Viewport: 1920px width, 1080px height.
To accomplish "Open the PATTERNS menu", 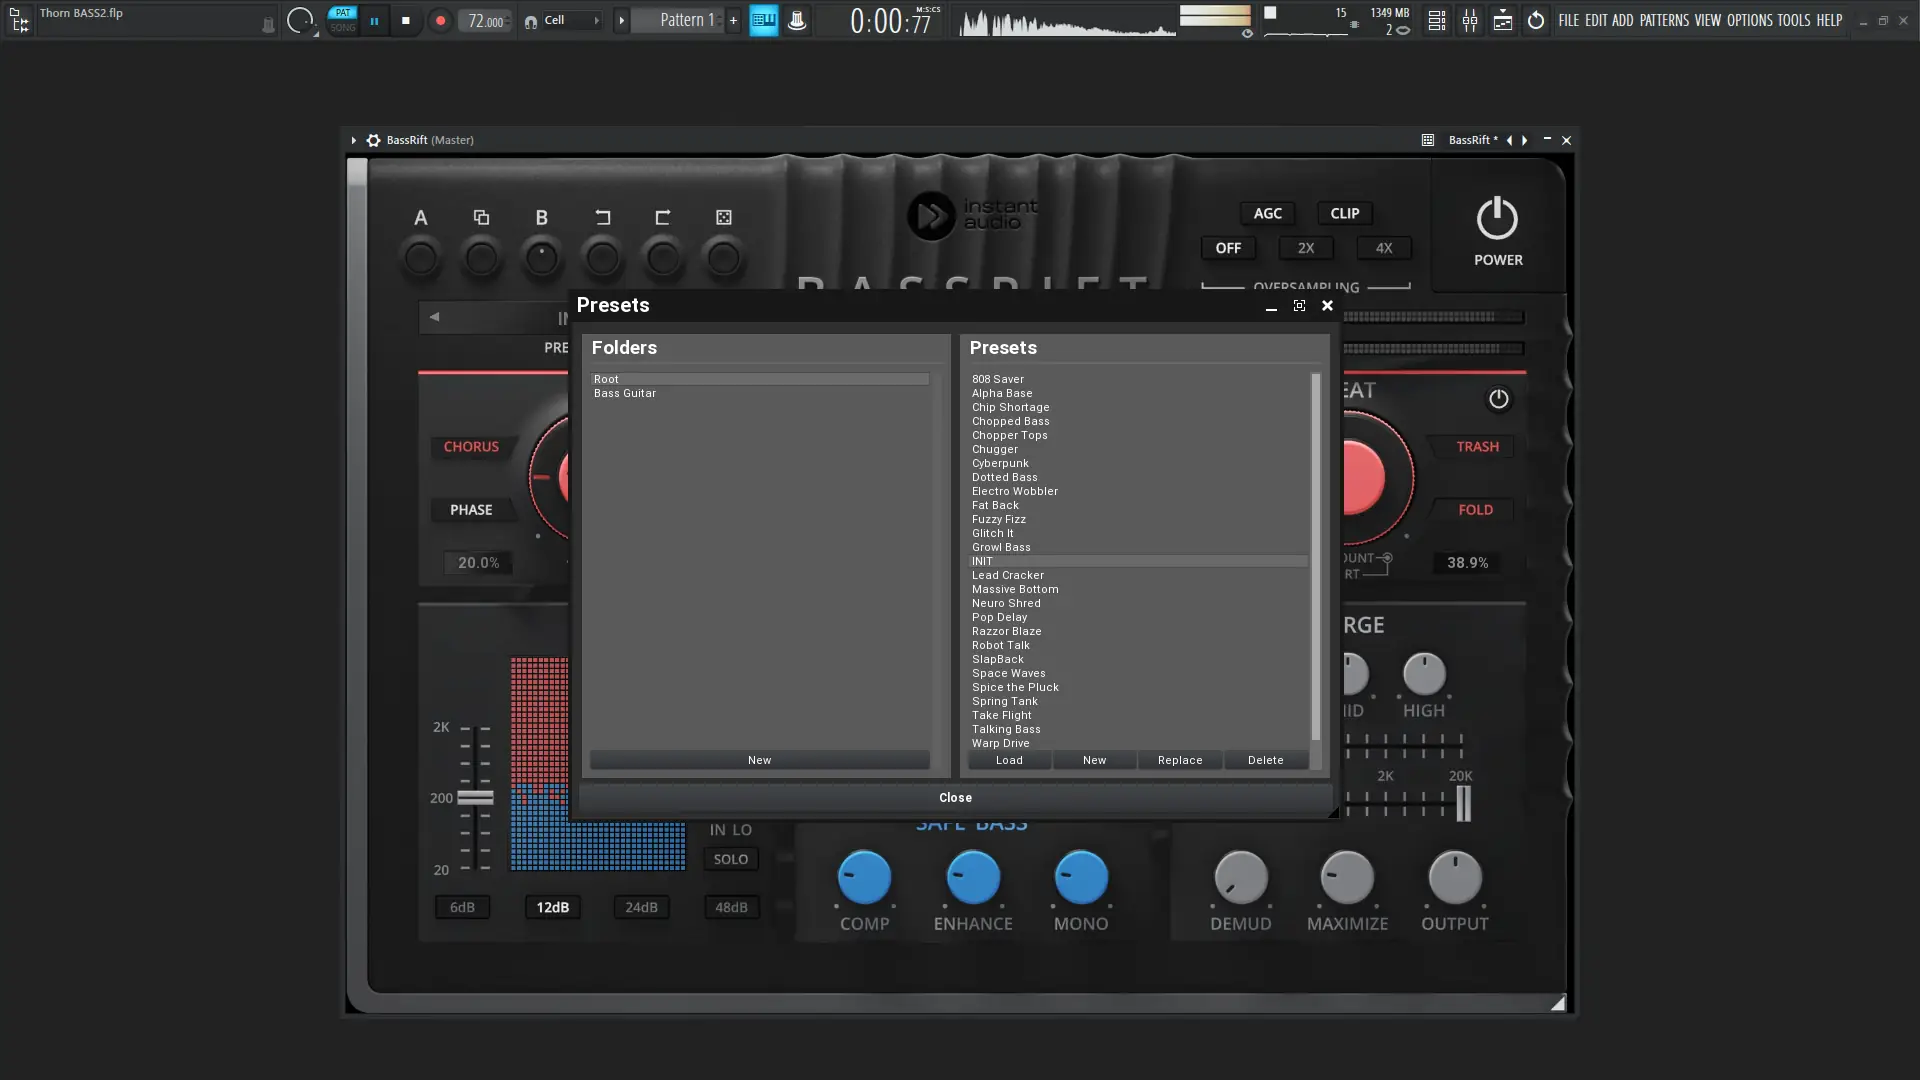I will 1663,20.
